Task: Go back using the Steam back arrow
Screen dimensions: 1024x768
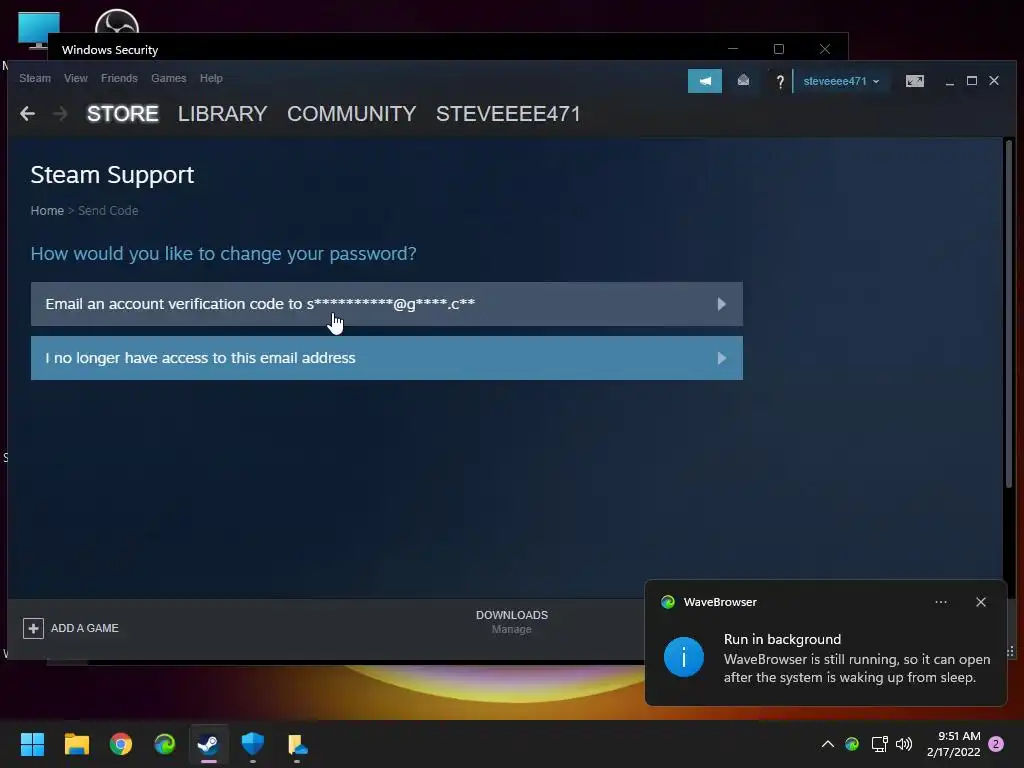Action: [x=27, y=114]
